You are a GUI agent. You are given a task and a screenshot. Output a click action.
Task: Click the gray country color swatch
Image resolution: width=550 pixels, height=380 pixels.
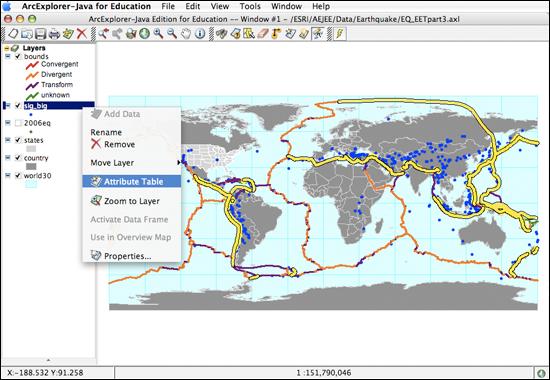31,166
